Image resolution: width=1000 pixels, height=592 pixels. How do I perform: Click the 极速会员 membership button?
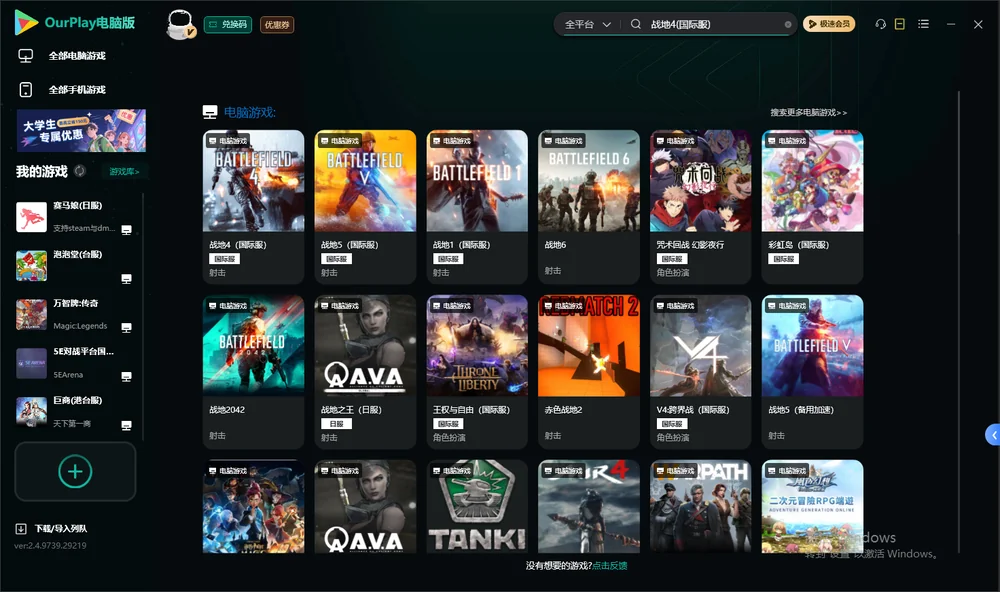tap(829, 24)
